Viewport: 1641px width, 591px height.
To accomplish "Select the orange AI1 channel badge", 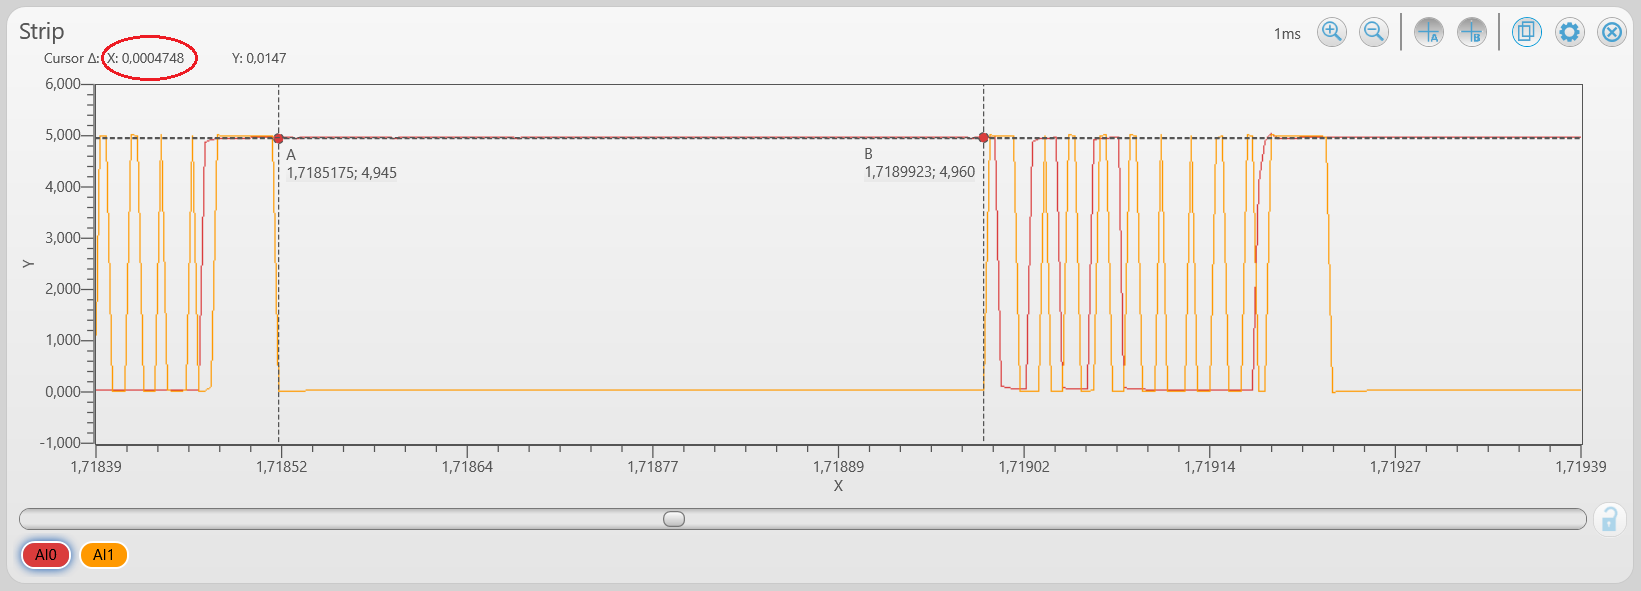I will [104, 555].
